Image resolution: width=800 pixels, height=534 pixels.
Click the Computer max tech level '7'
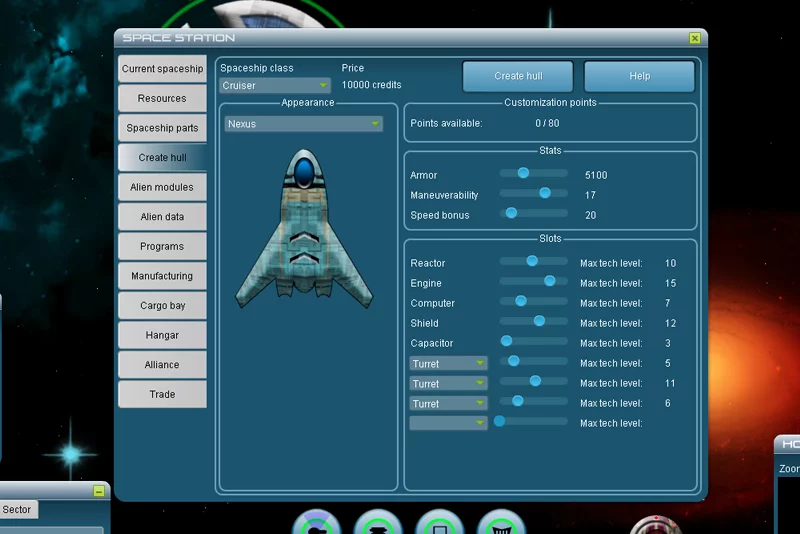tap(667, 303)
